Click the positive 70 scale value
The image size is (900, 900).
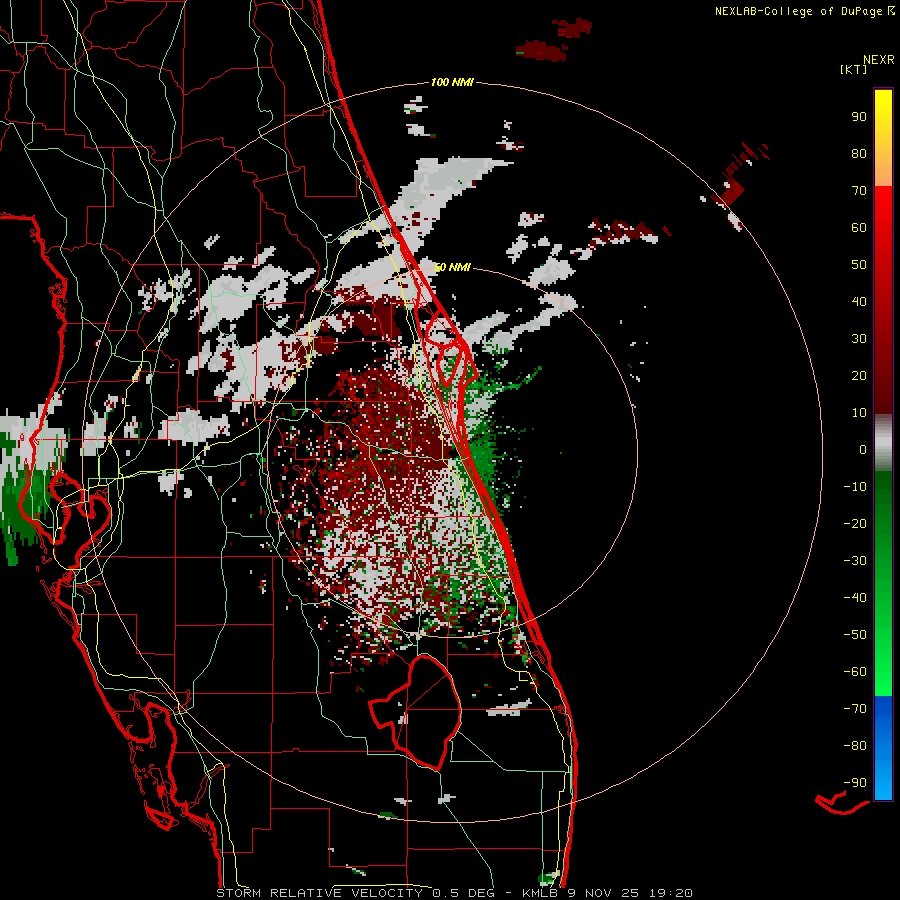pyautogui.click(x=859, y=191)
